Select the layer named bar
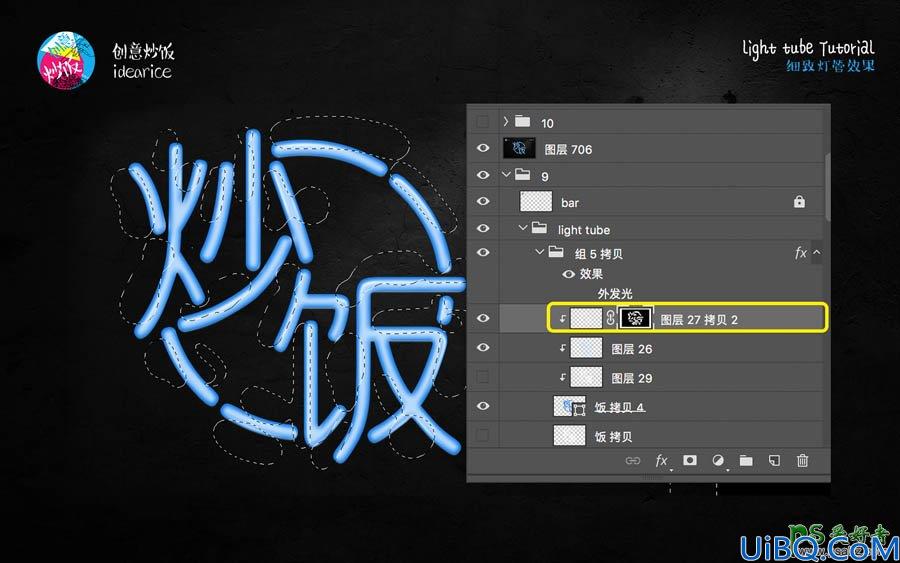The height and width of the screenshot is (563, 900). 569,203
